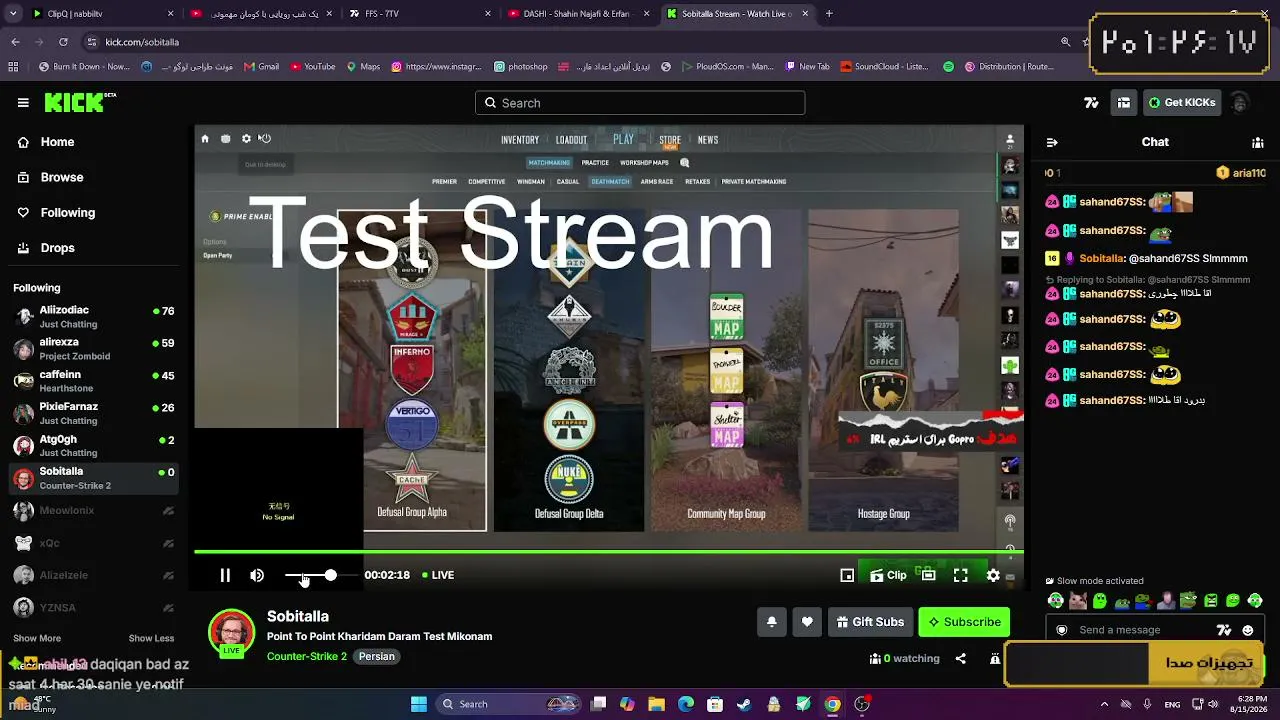Screen dimensions: 1280x720
Task: Open Atg0gh channel in Following list
Action: [95, 446]
